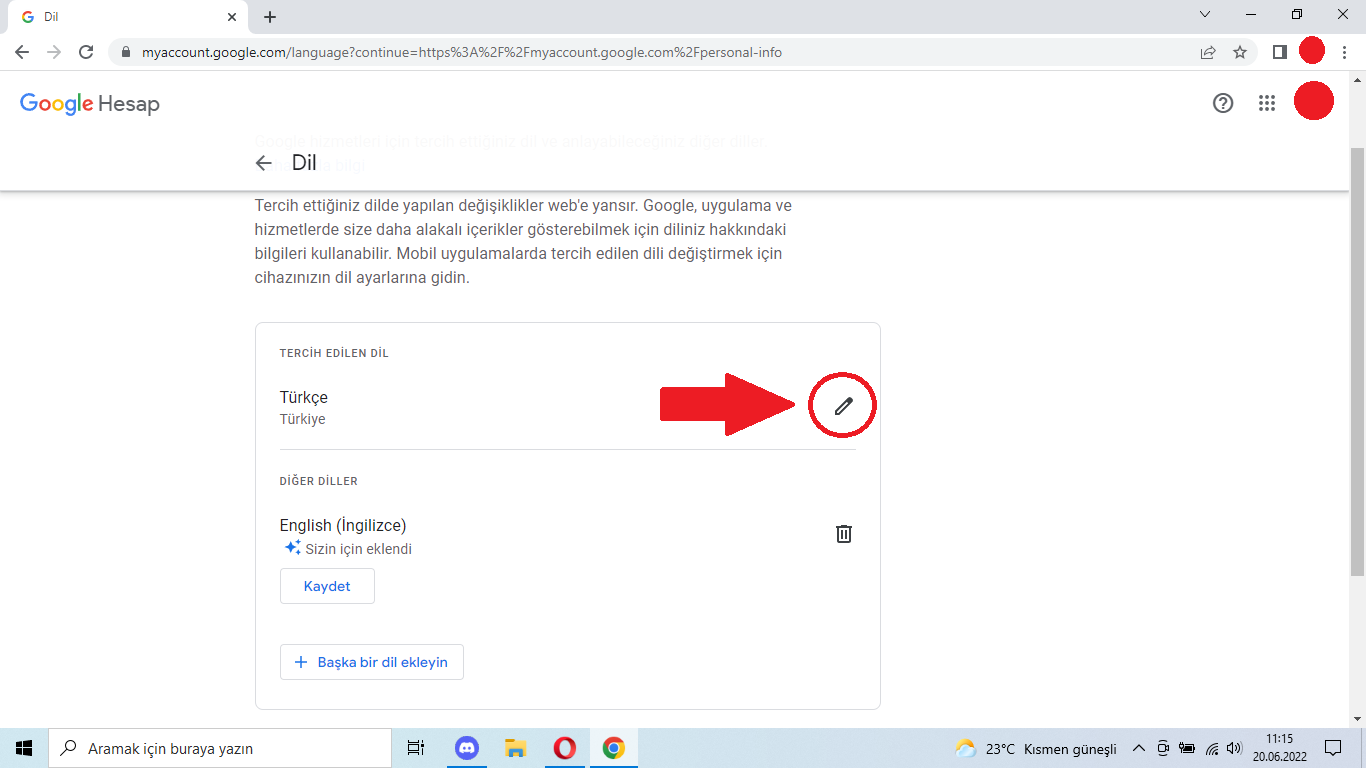Click the Google Hesap logo

click(90, 104)
